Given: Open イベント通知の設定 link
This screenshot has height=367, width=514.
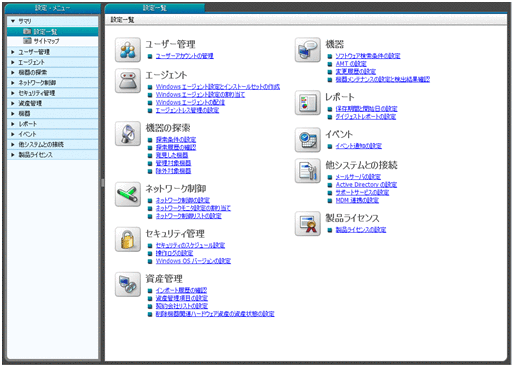Looking at the screenshot, I should click(x=359, y=146).
